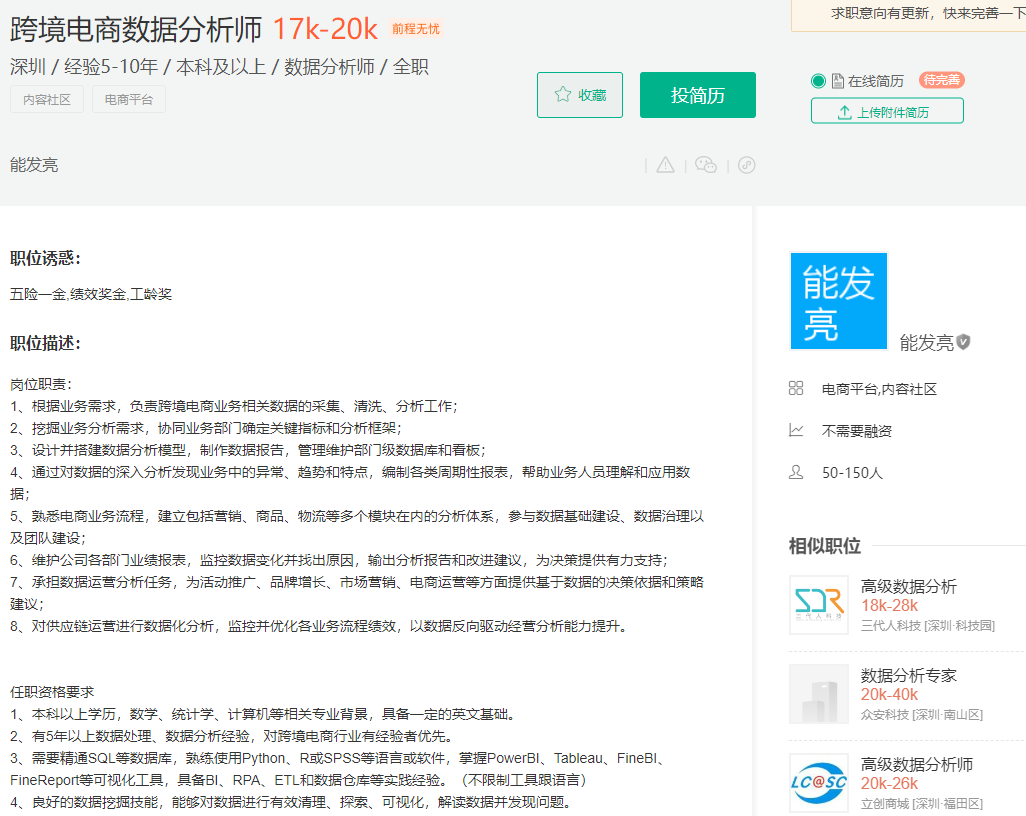Click the 众安科技 placeholder logo
The image size is (1026, 816).
point(818,694)
